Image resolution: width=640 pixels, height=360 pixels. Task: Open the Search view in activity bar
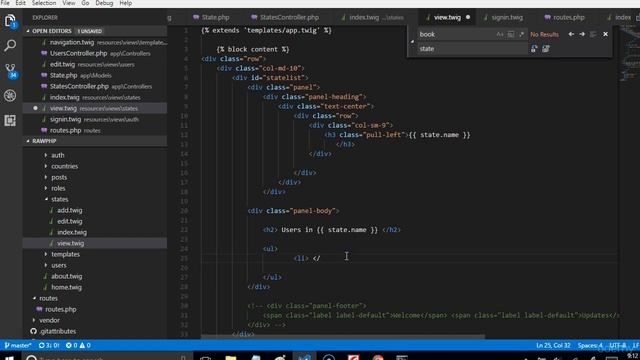coord(10,45)
